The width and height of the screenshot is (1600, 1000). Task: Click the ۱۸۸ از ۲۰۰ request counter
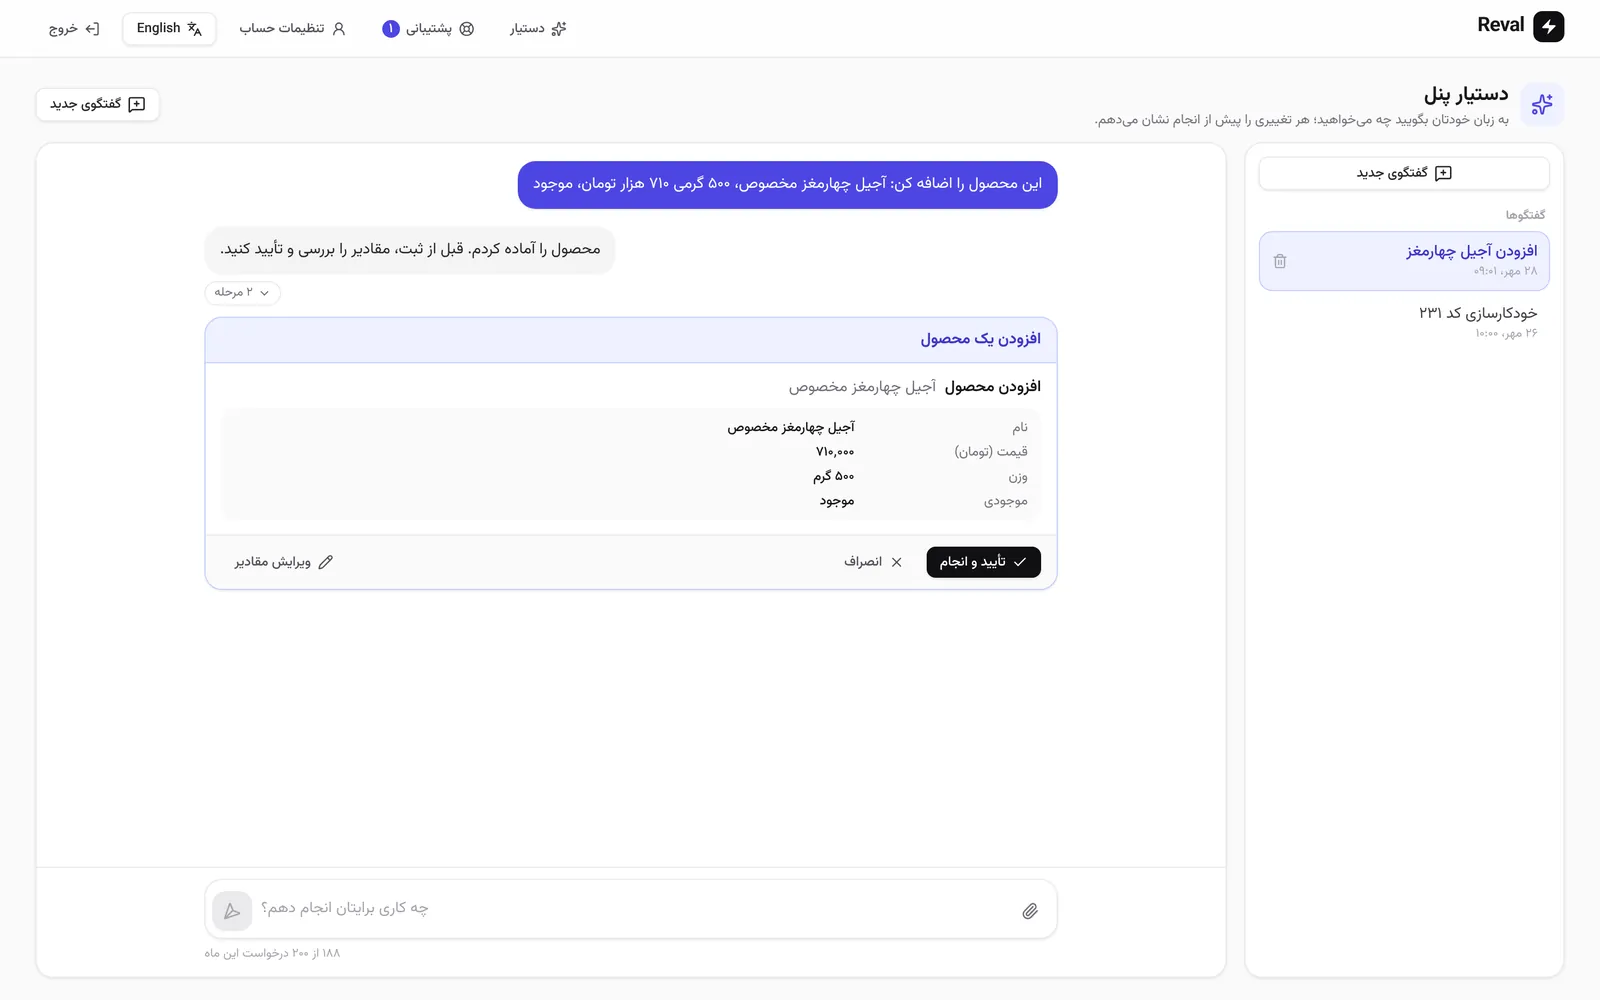pos(272,953)
